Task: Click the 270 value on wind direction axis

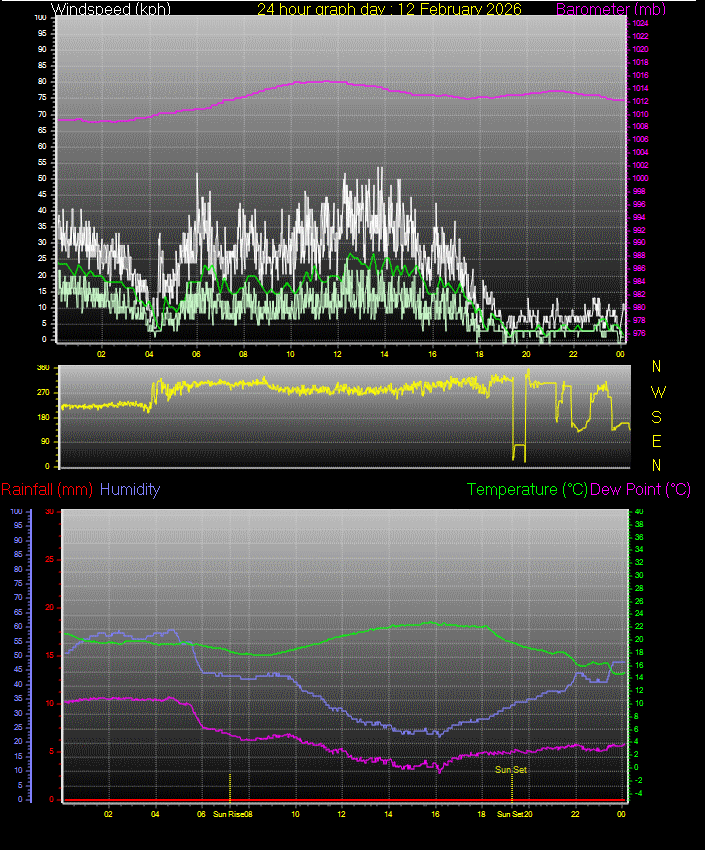Action: (43, 392)
